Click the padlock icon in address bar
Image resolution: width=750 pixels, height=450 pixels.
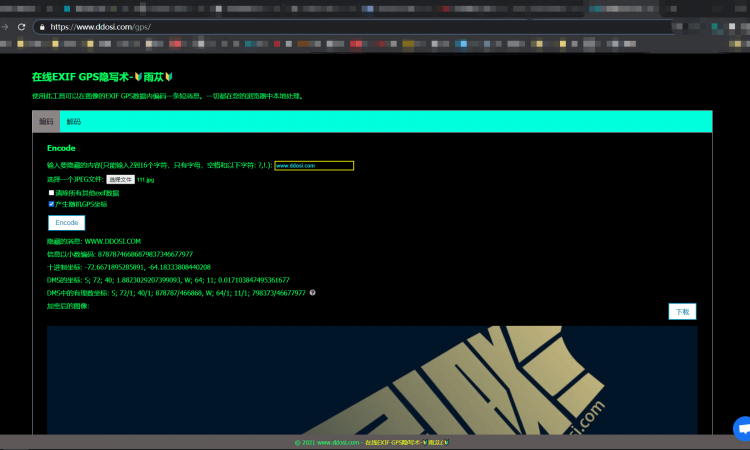coord(42,27)
